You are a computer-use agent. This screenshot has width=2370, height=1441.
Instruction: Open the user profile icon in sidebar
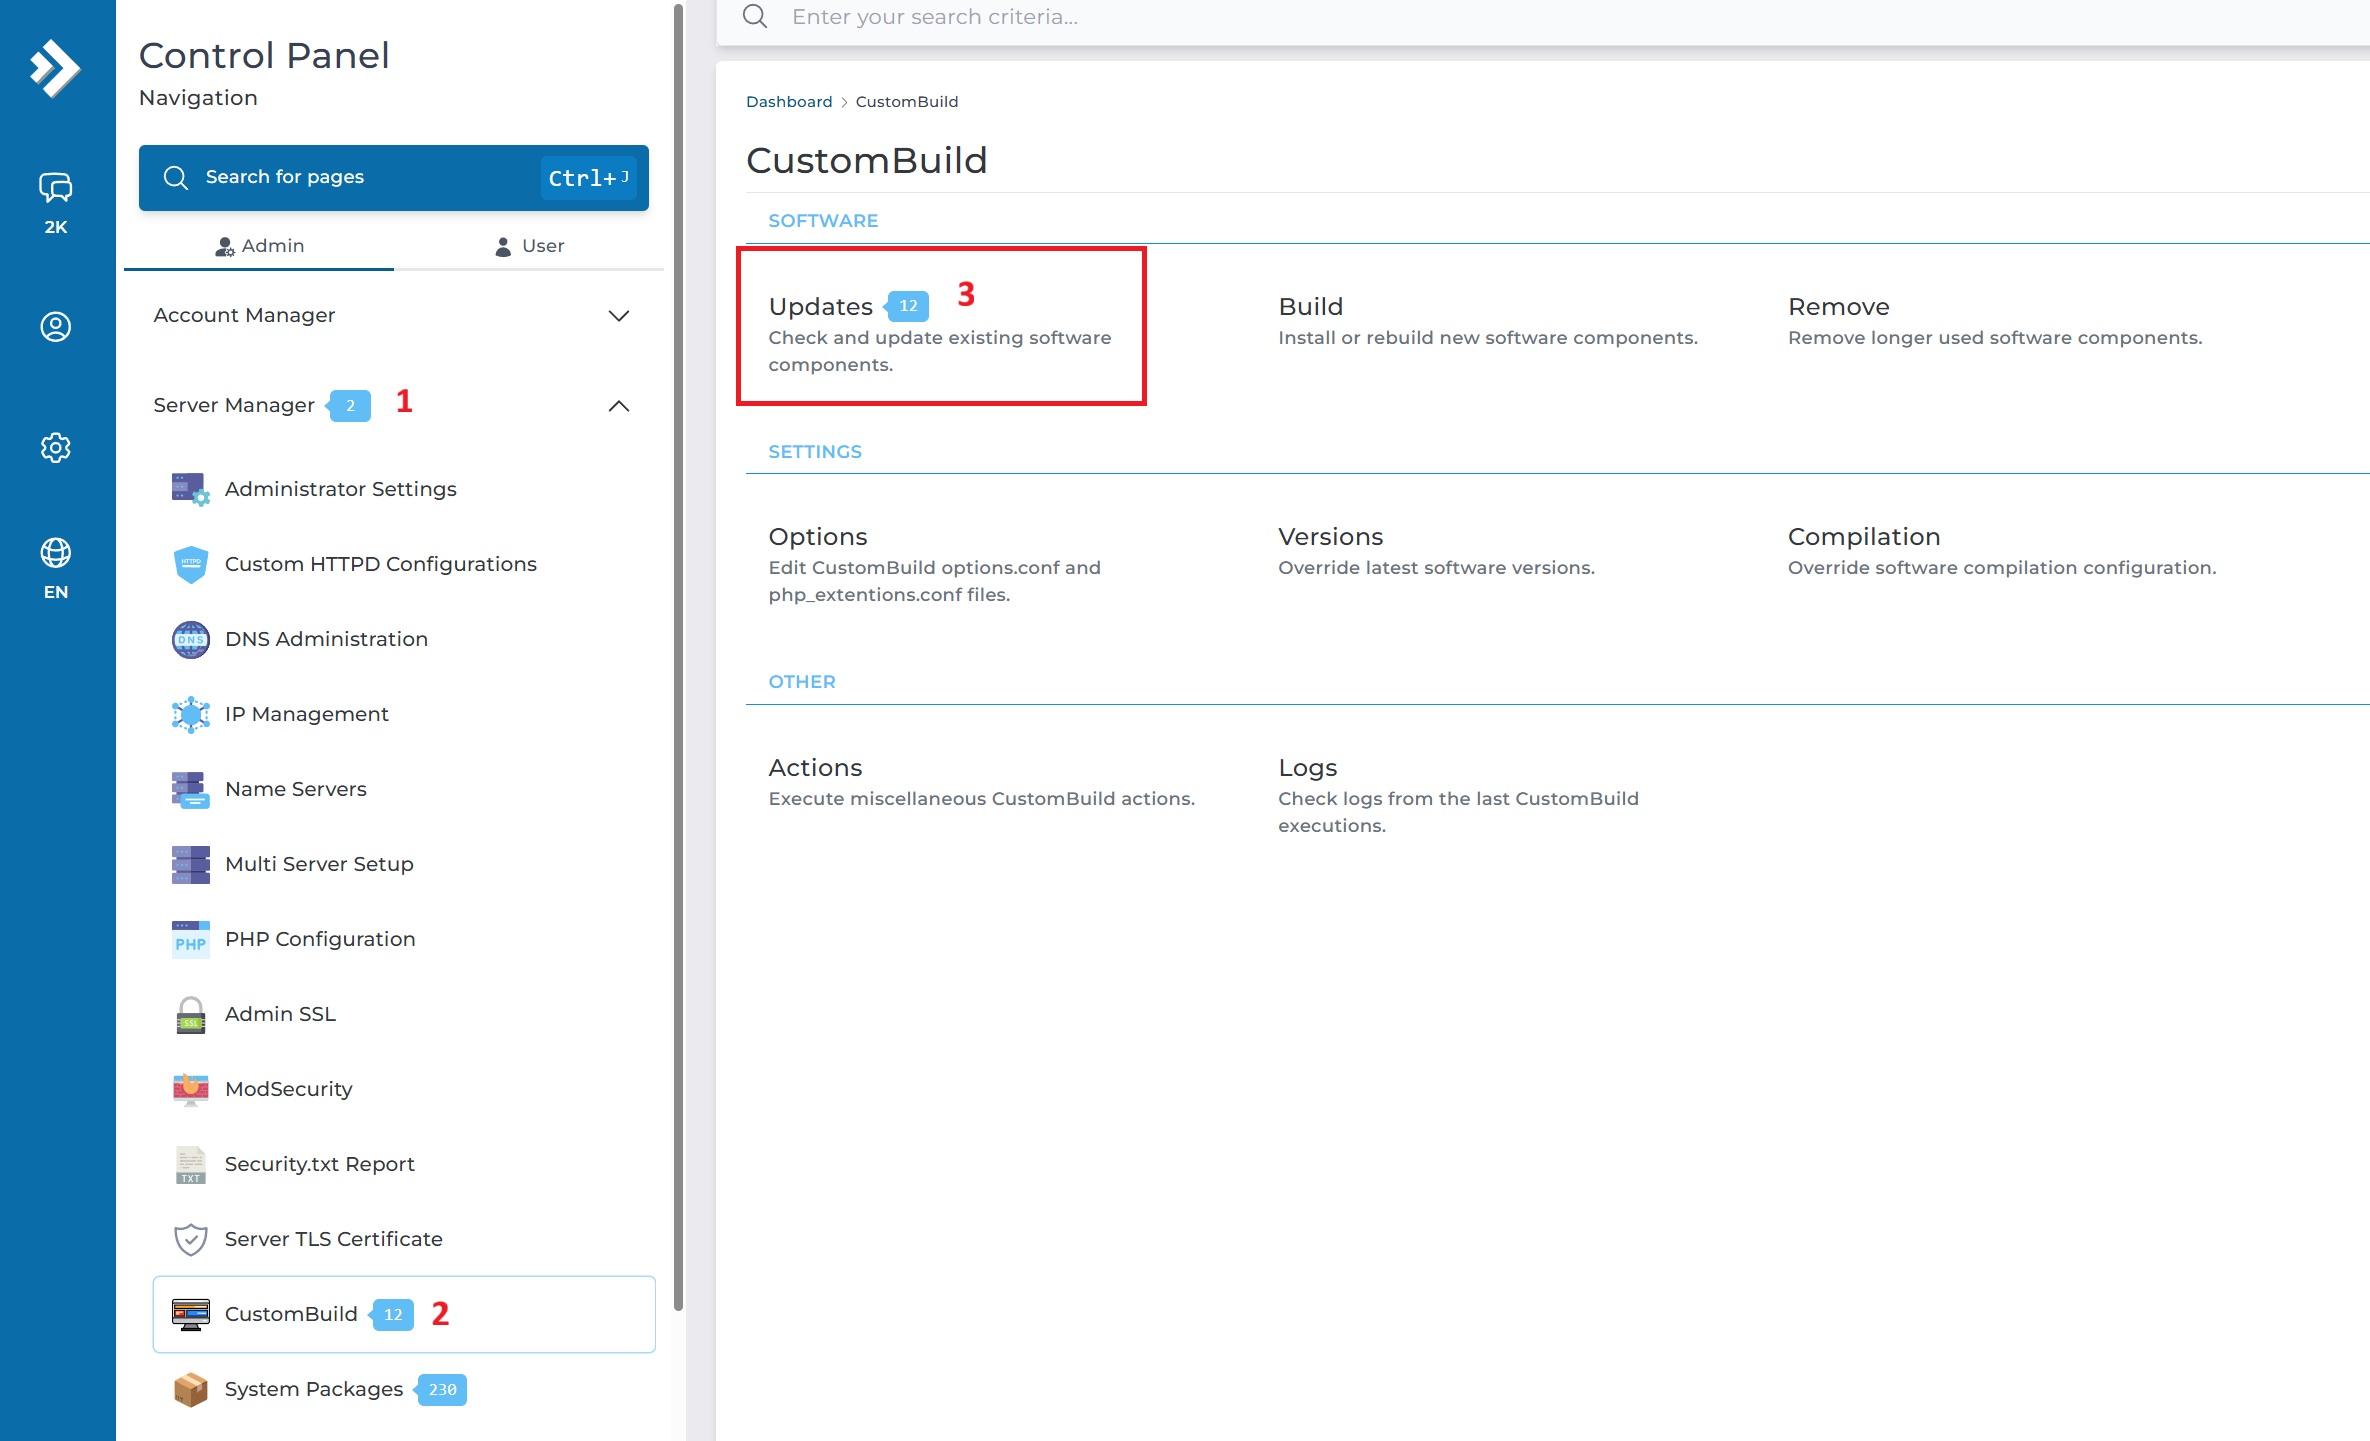(x=55, y=327)
